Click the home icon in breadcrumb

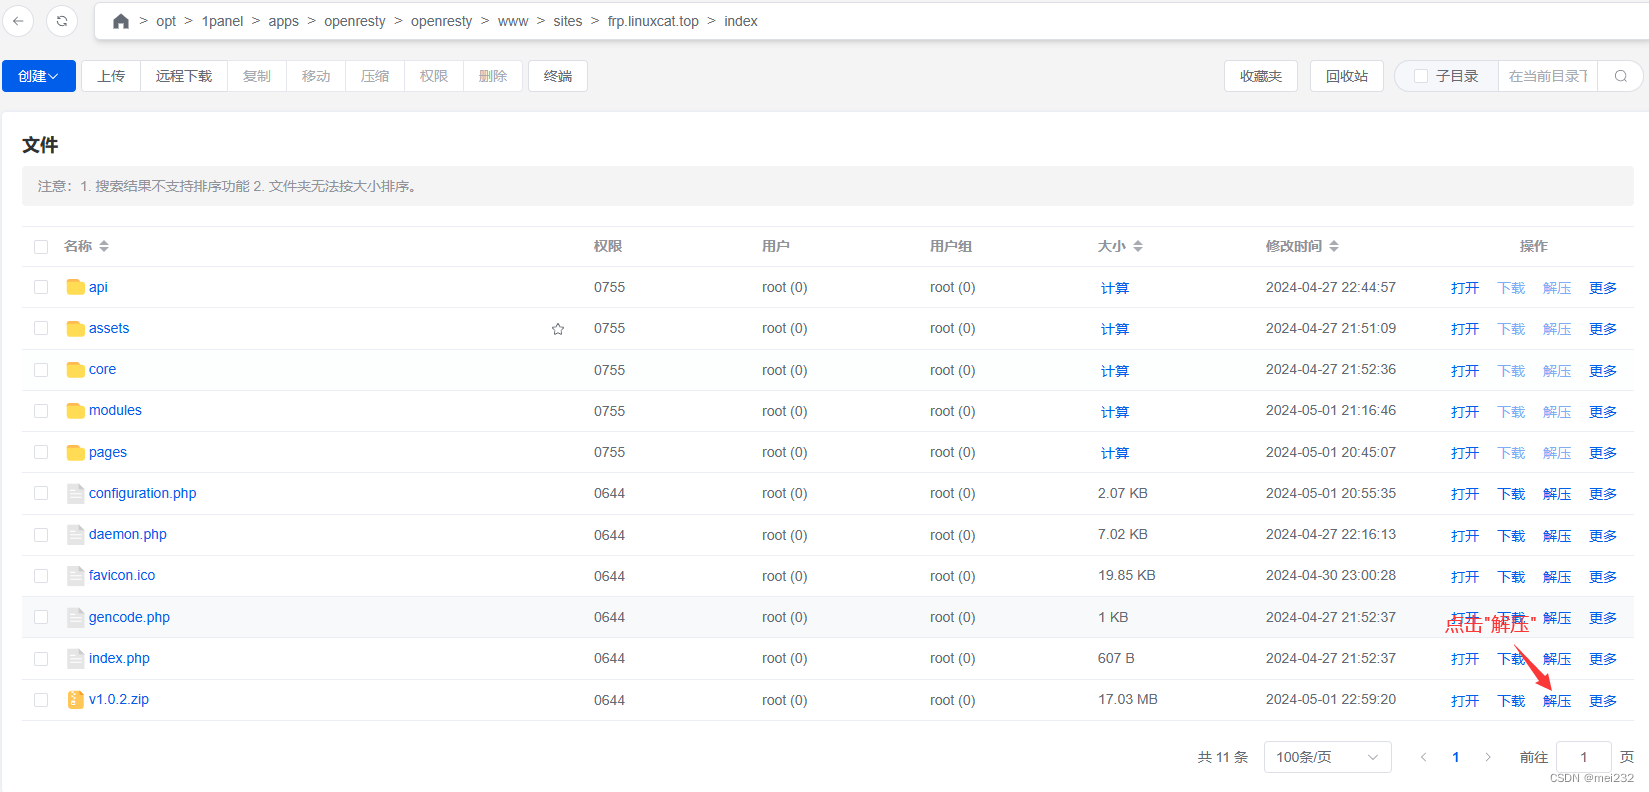tap(121, 21)
